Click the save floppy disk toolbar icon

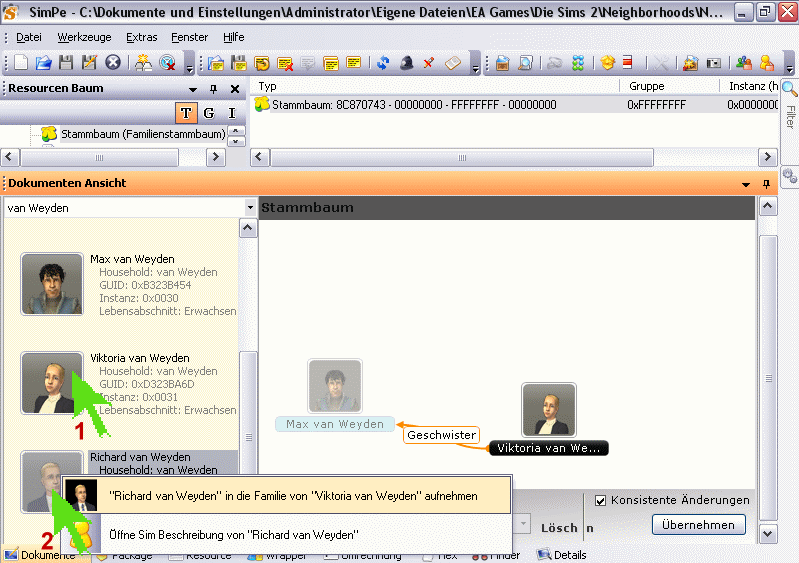tap(66, 63)
